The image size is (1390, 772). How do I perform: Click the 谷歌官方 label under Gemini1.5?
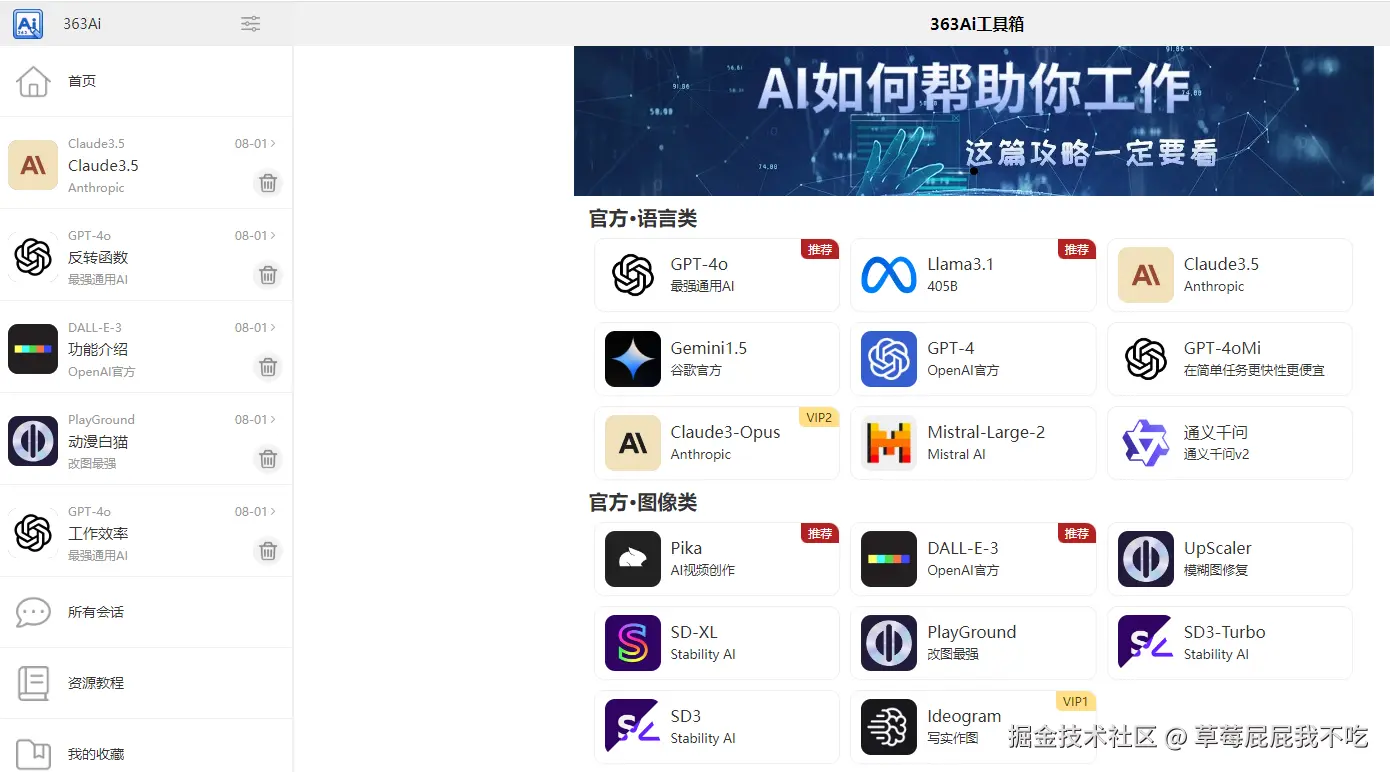(x=696, y=370)
